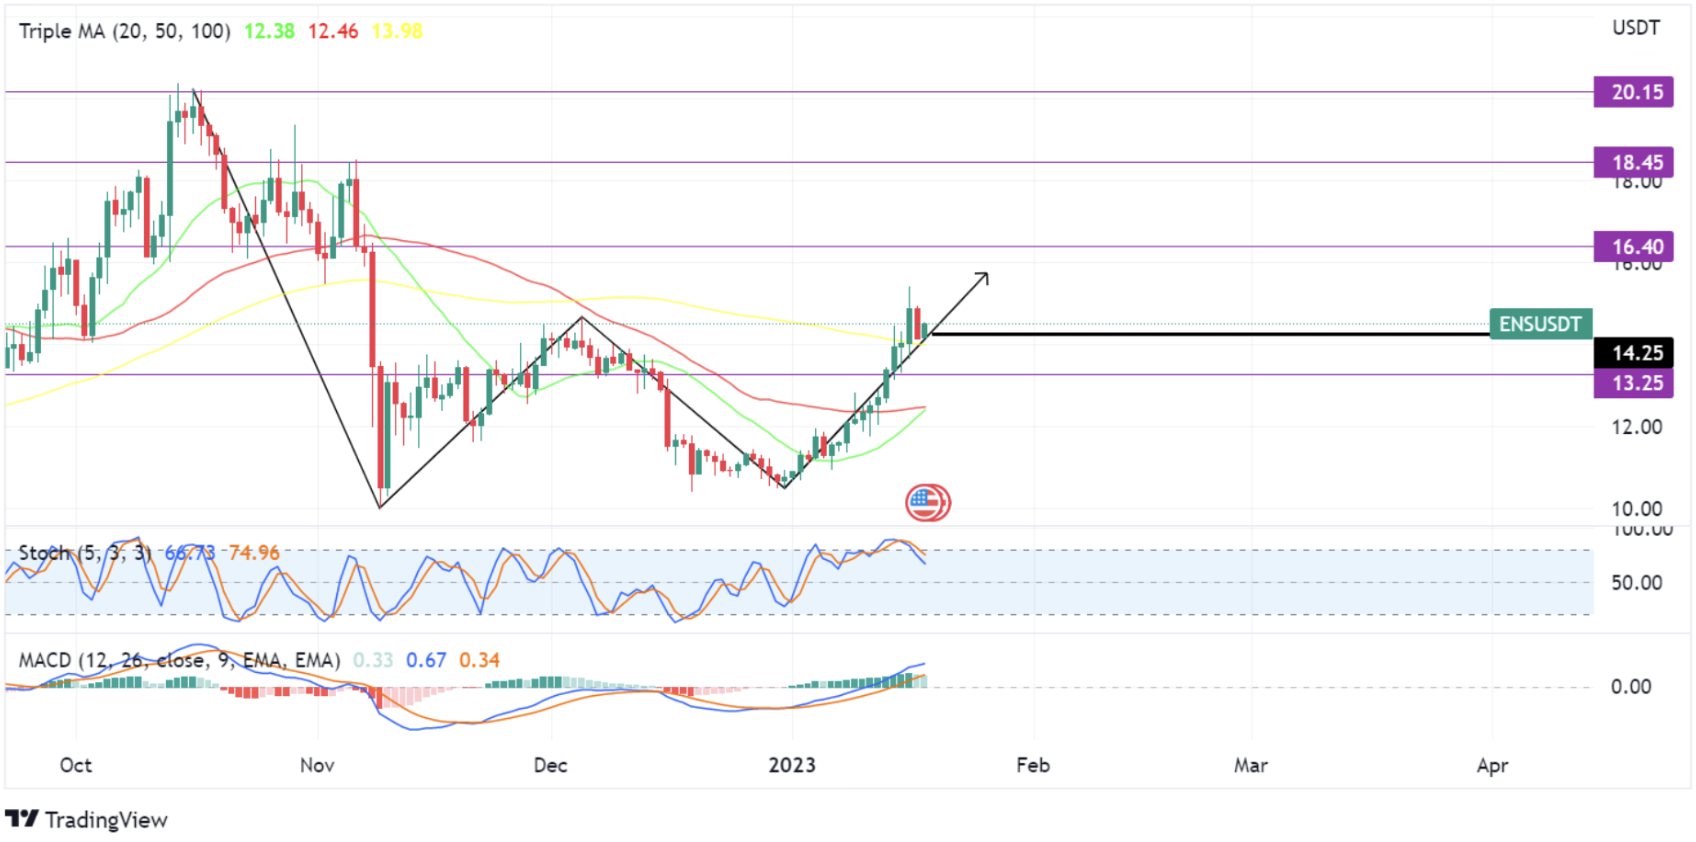Click the 20.15 price level label

(x=1633, y=92)
